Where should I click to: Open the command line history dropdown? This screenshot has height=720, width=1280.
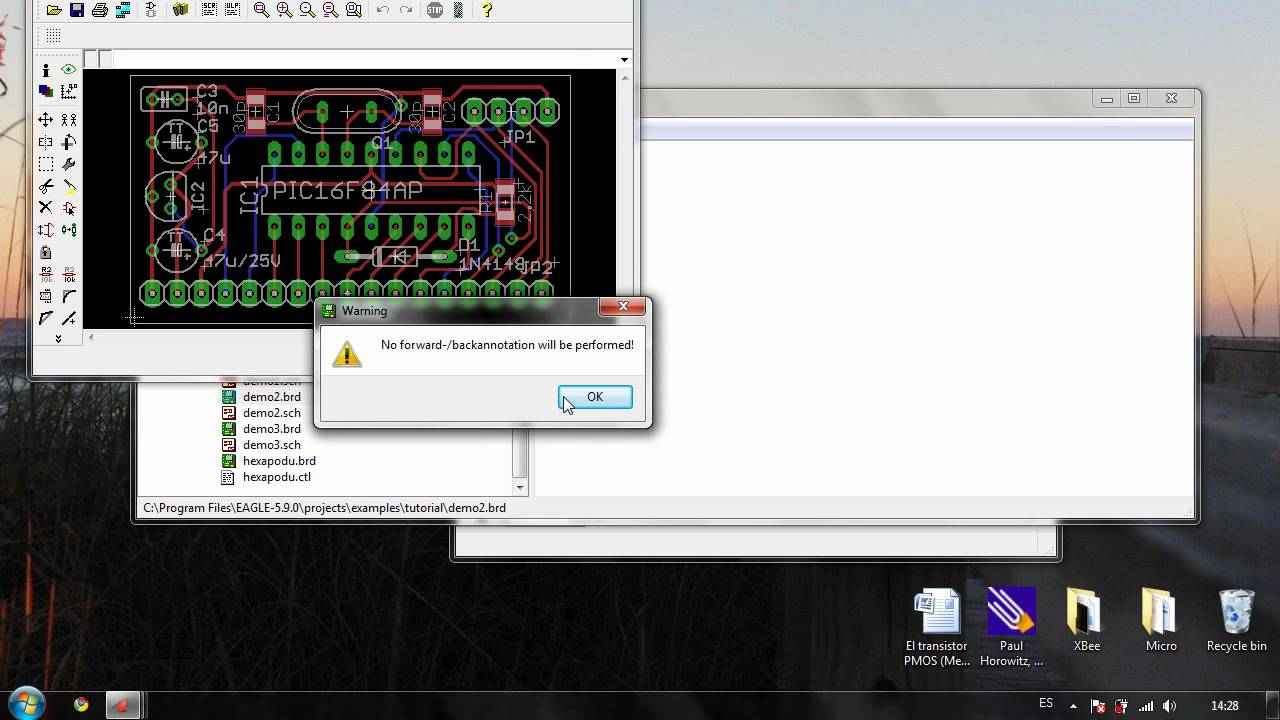click(624, 60)
